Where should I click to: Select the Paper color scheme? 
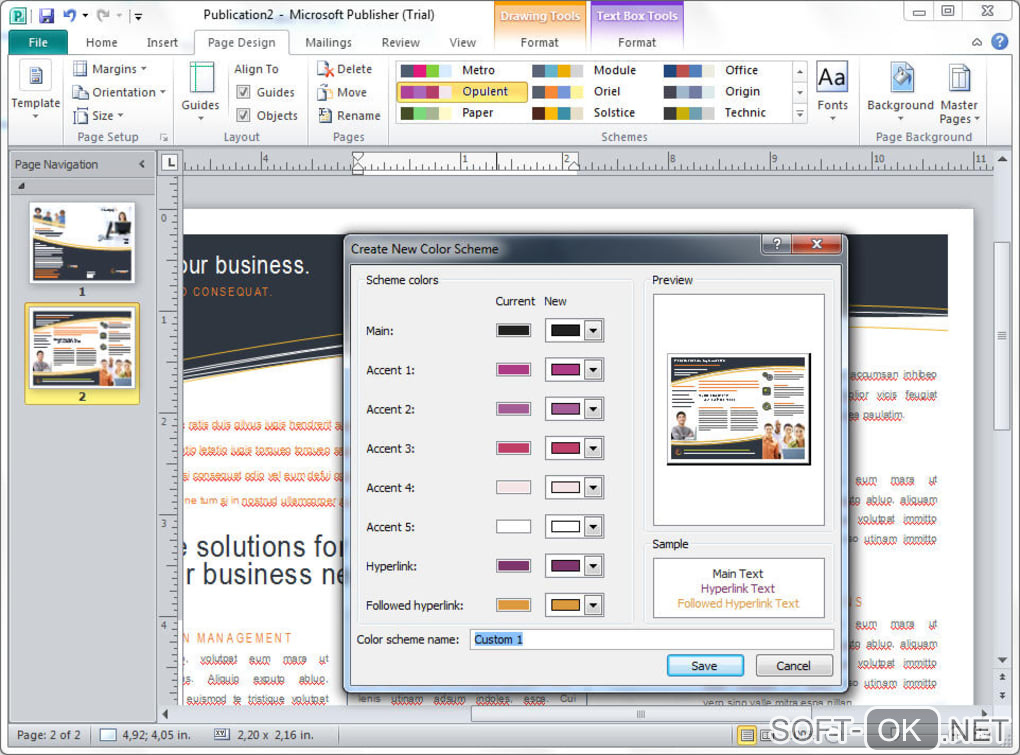[x=462, y=113]
